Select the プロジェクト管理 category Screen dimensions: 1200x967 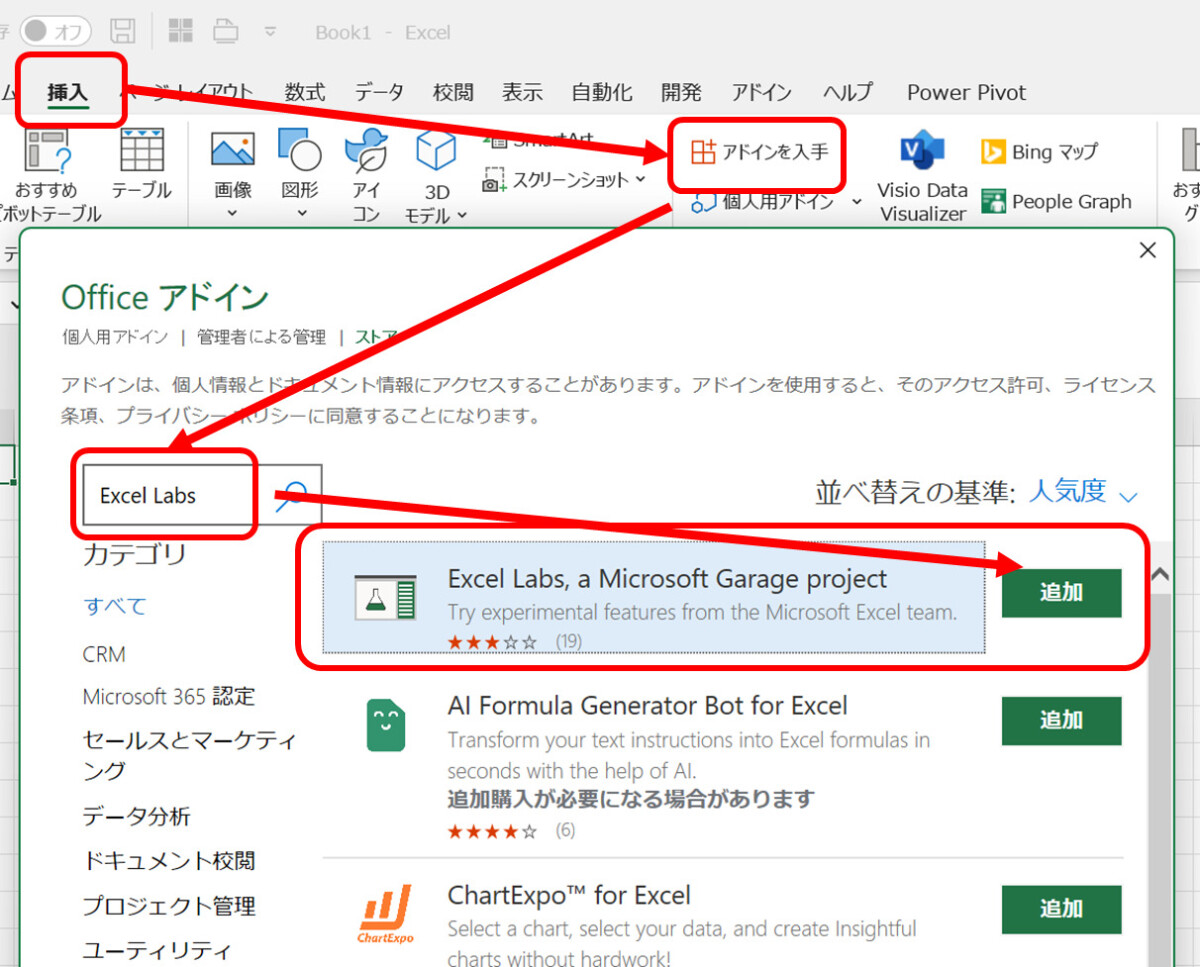click(169, 906)
